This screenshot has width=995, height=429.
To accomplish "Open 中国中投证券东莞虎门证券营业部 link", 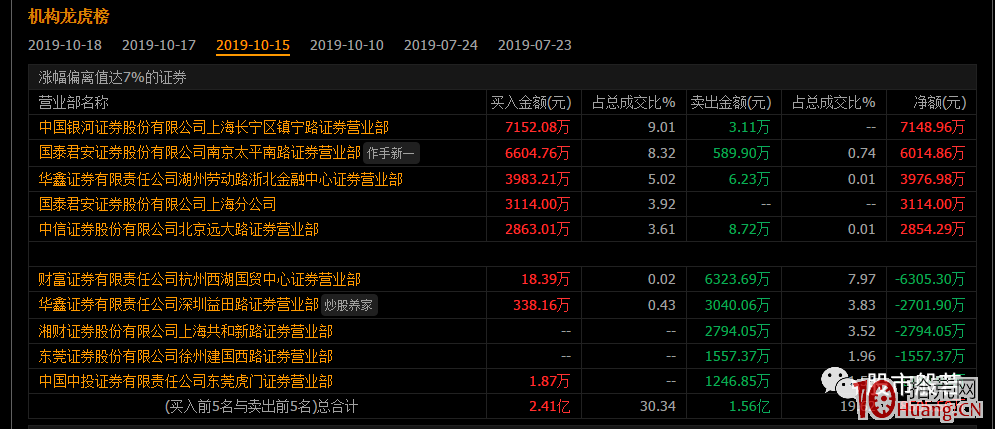I will click(186, 381).
